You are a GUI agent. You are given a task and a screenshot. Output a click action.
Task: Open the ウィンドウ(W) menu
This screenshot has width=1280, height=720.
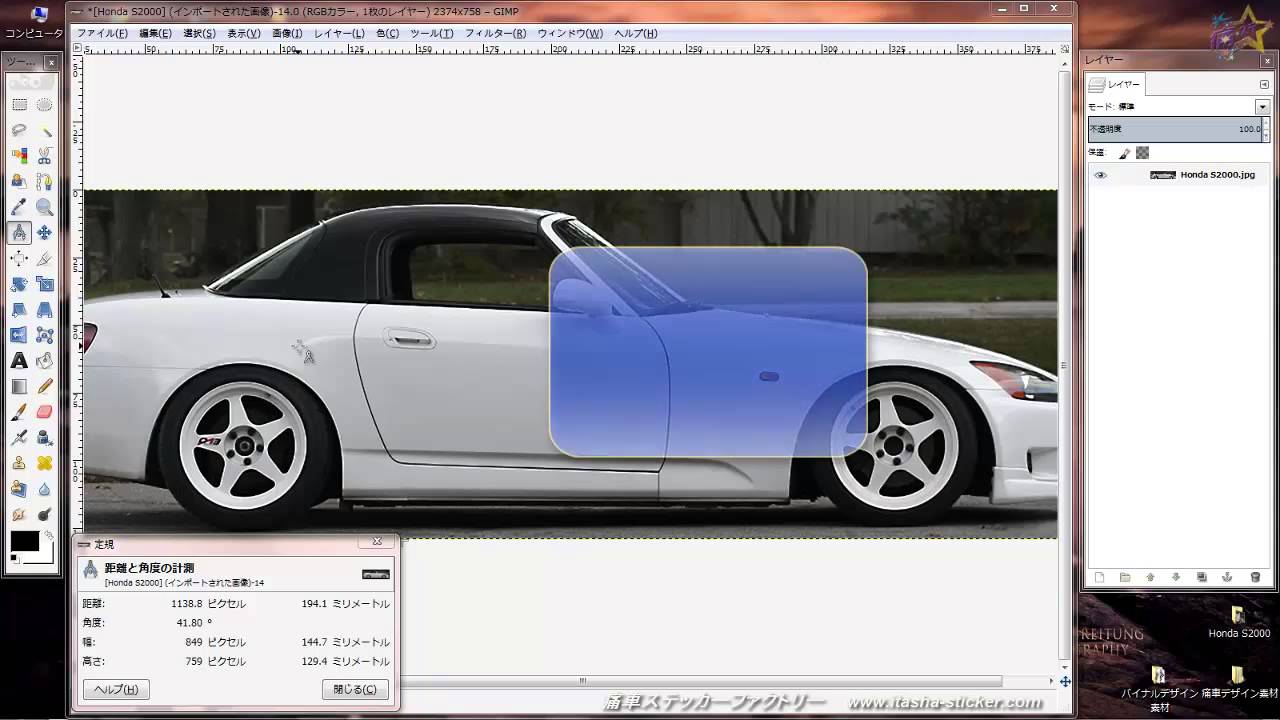click(x=570, y=33)
